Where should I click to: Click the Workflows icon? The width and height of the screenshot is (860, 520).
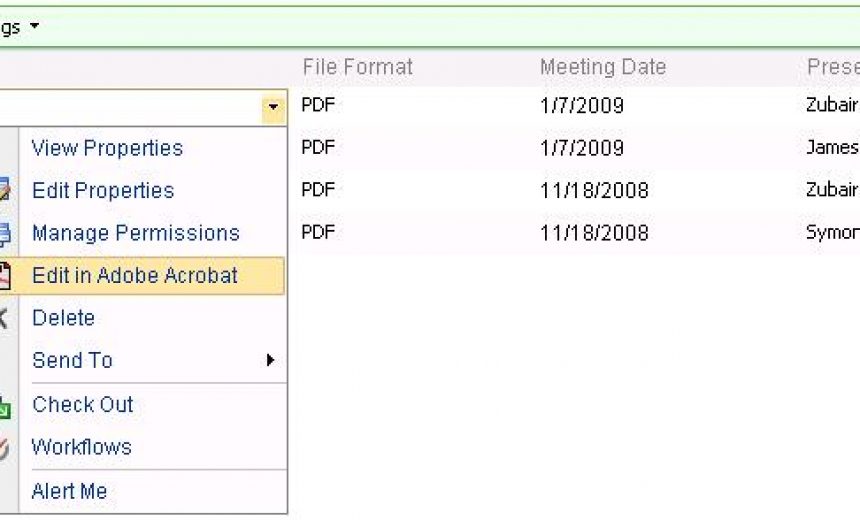(5, 448)
